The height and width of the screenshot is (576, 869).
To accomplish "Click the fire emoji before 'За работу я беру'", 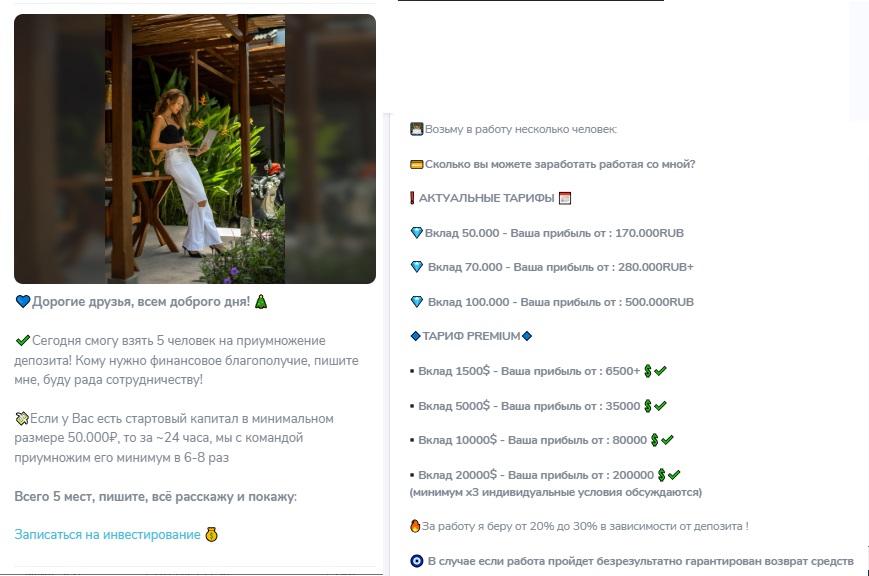I will tap(415, 526).
